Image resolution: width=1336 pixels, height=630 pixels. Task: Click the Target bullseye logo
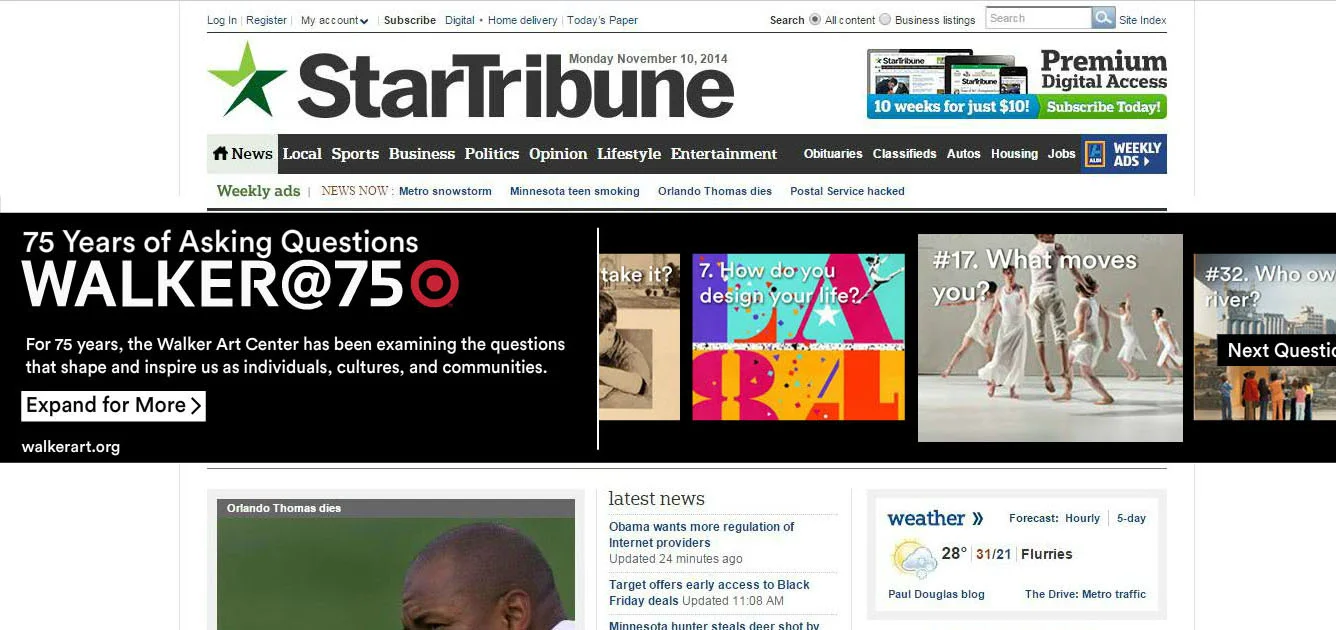(x=434, y=284)
